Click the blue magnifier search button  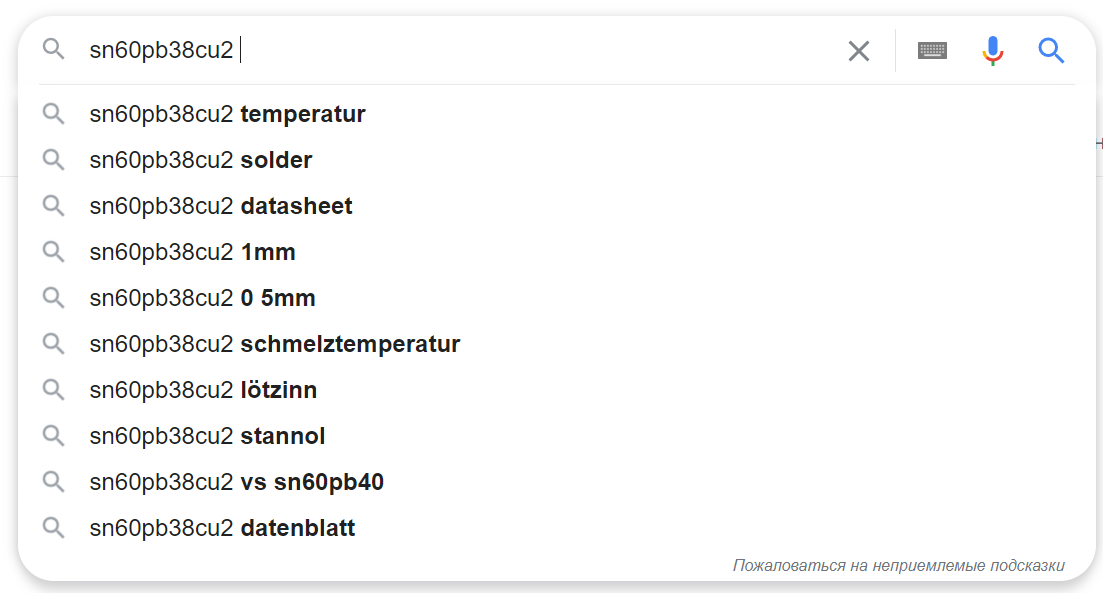tap(1051, 51)
